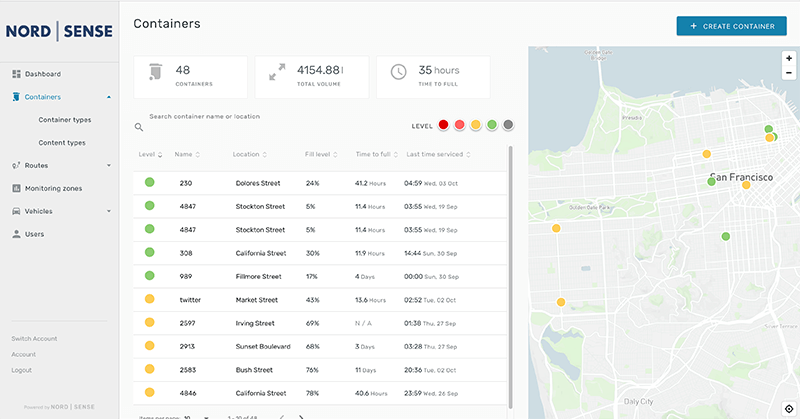Collapse the Containers submenu arrow
The width and height of the screenshot is (800, 419).
tap(109, 97)
